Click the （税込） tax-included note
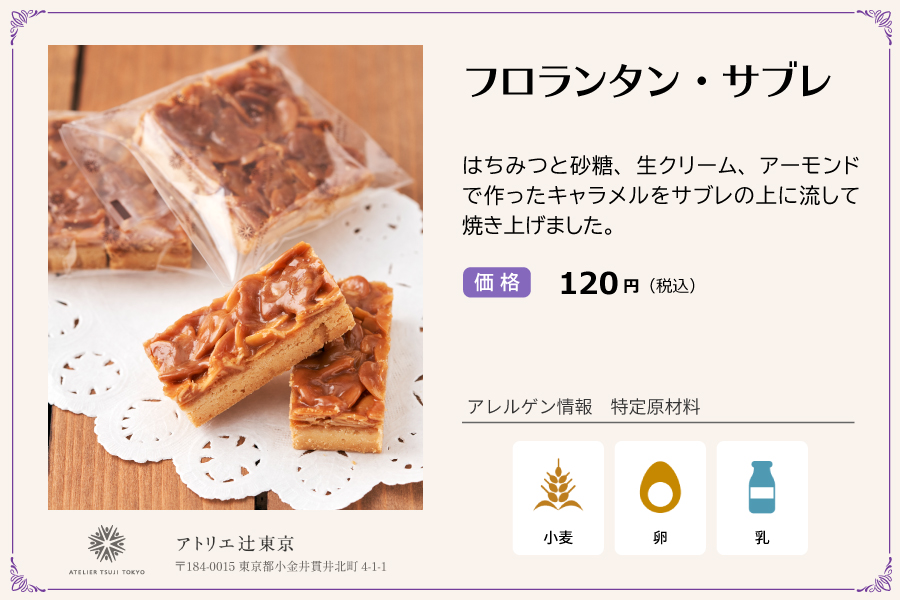Image resolution: width=900 pixels, height=600 pixels. (672, 286)
